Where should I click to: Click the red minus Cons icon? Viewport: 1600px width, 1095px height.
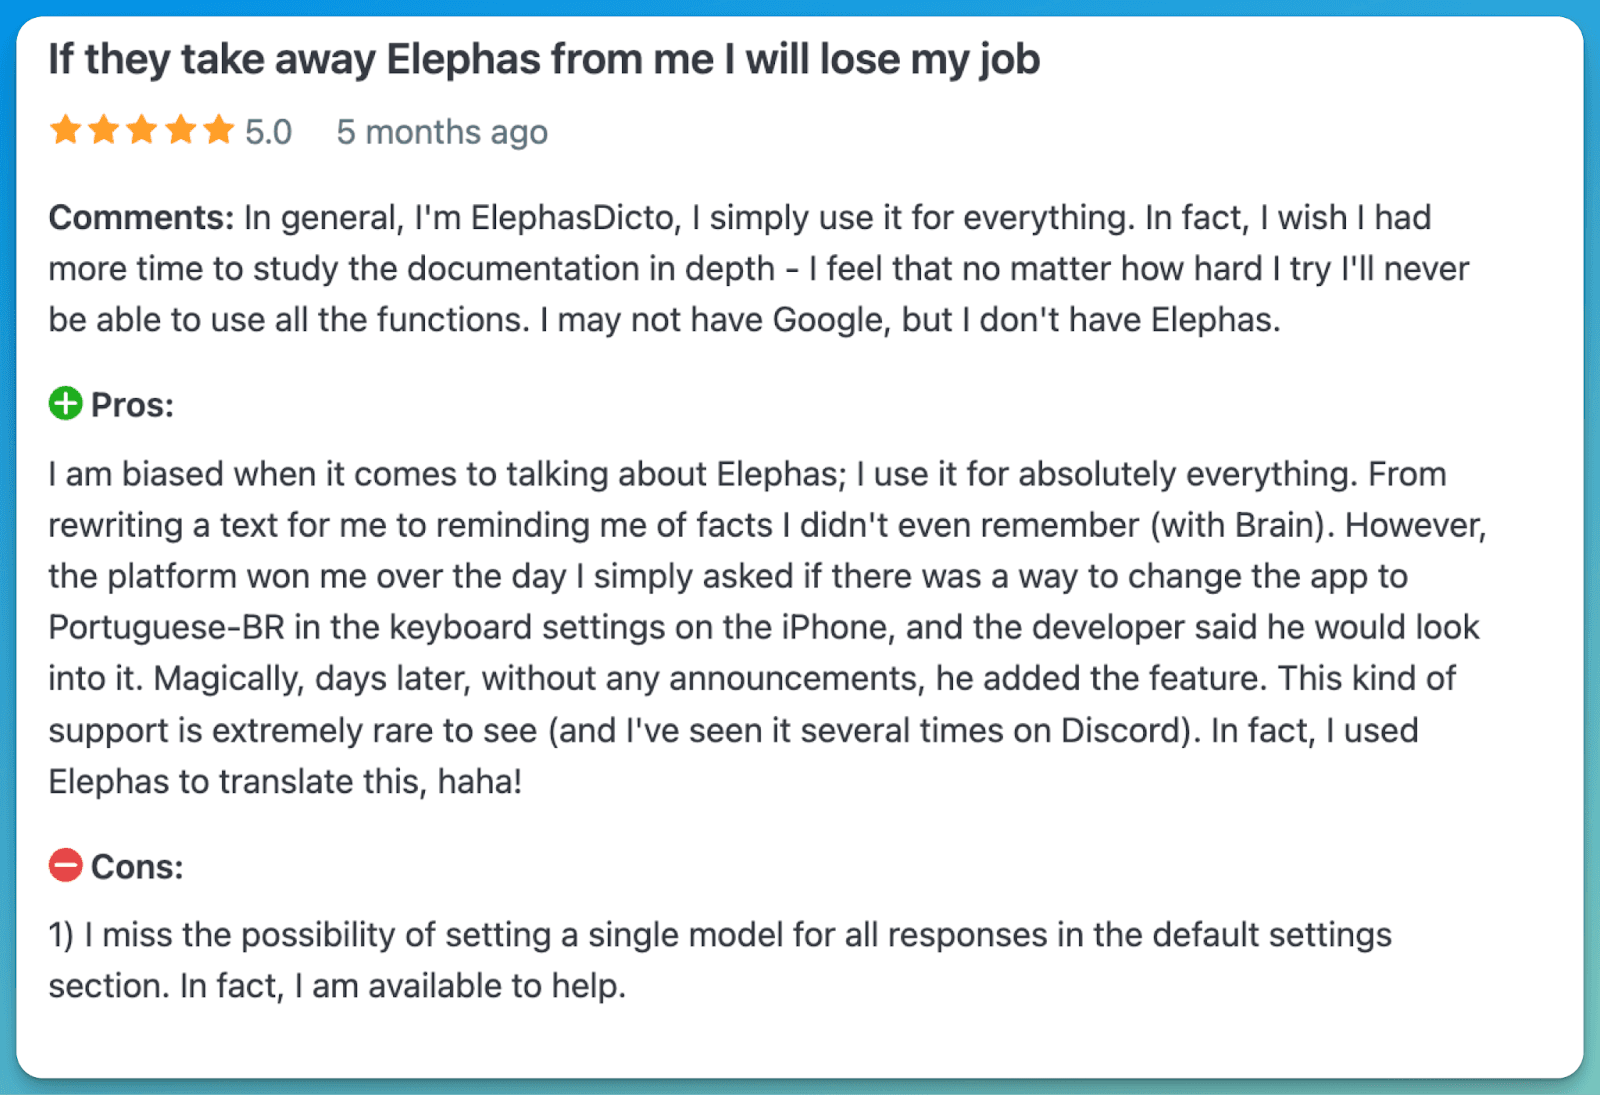tap(66, 865)
